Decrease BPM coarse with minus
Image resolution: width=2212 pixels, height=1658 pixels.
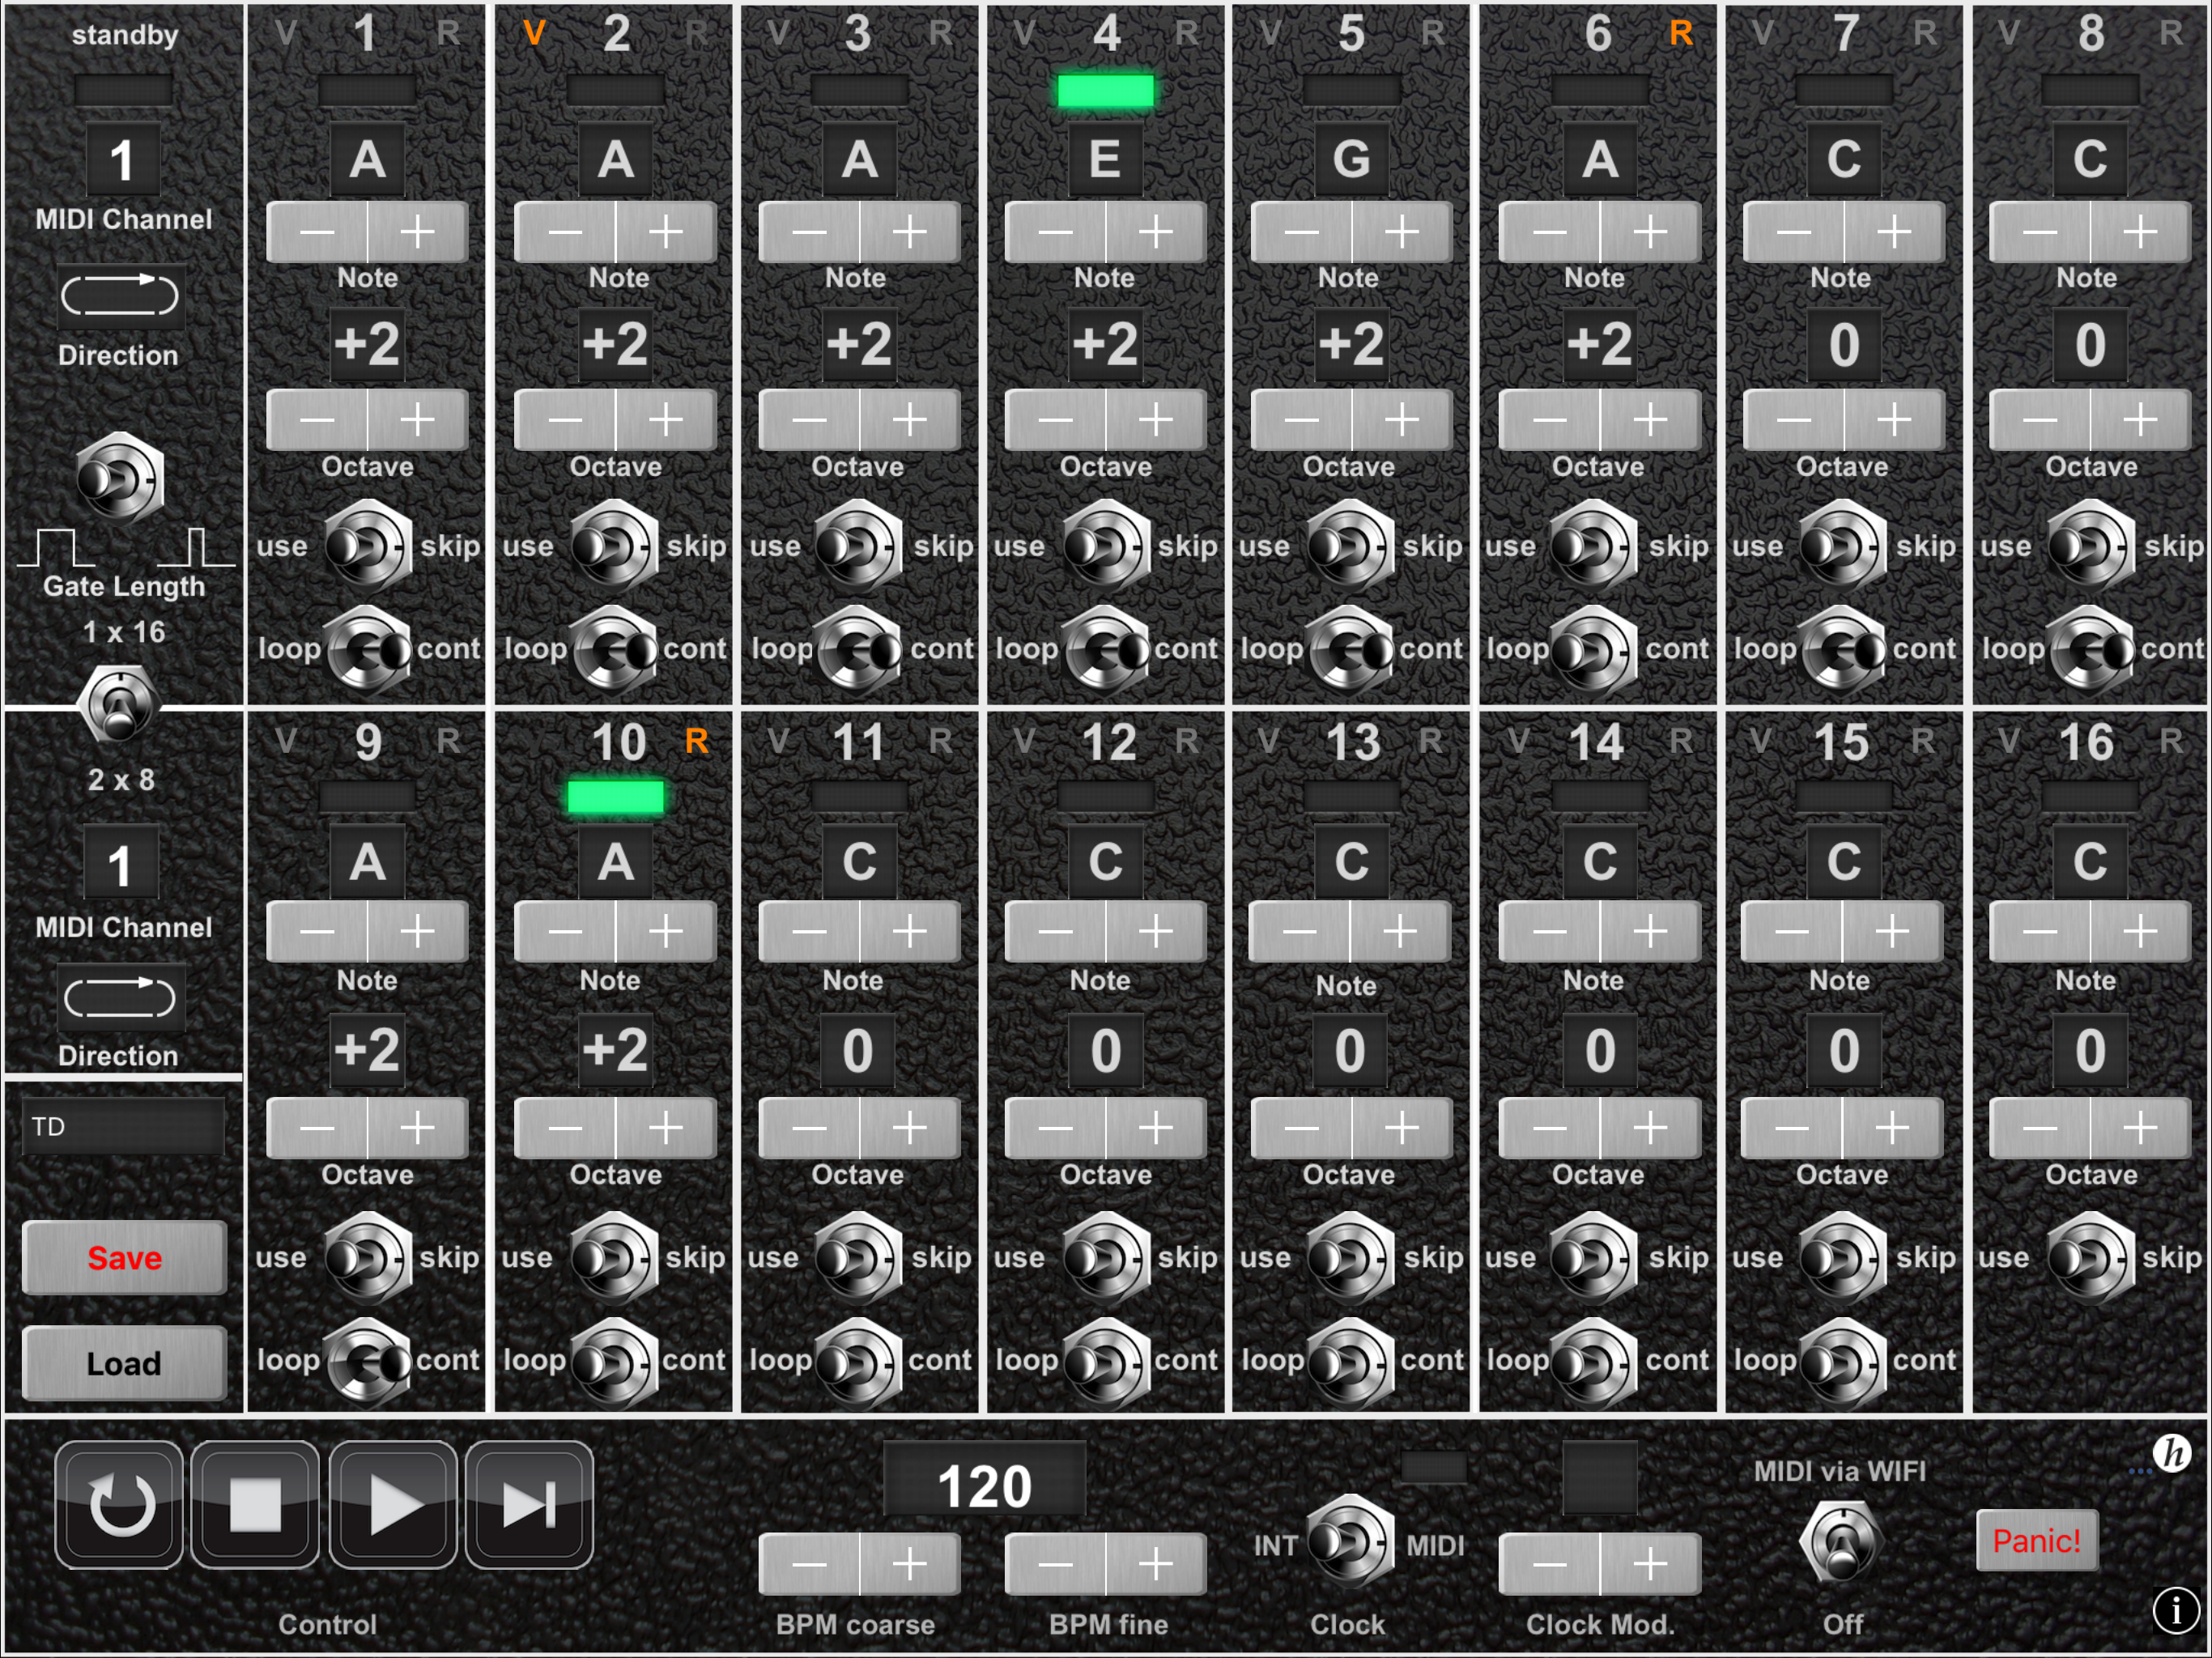[x=809, y=1564]
